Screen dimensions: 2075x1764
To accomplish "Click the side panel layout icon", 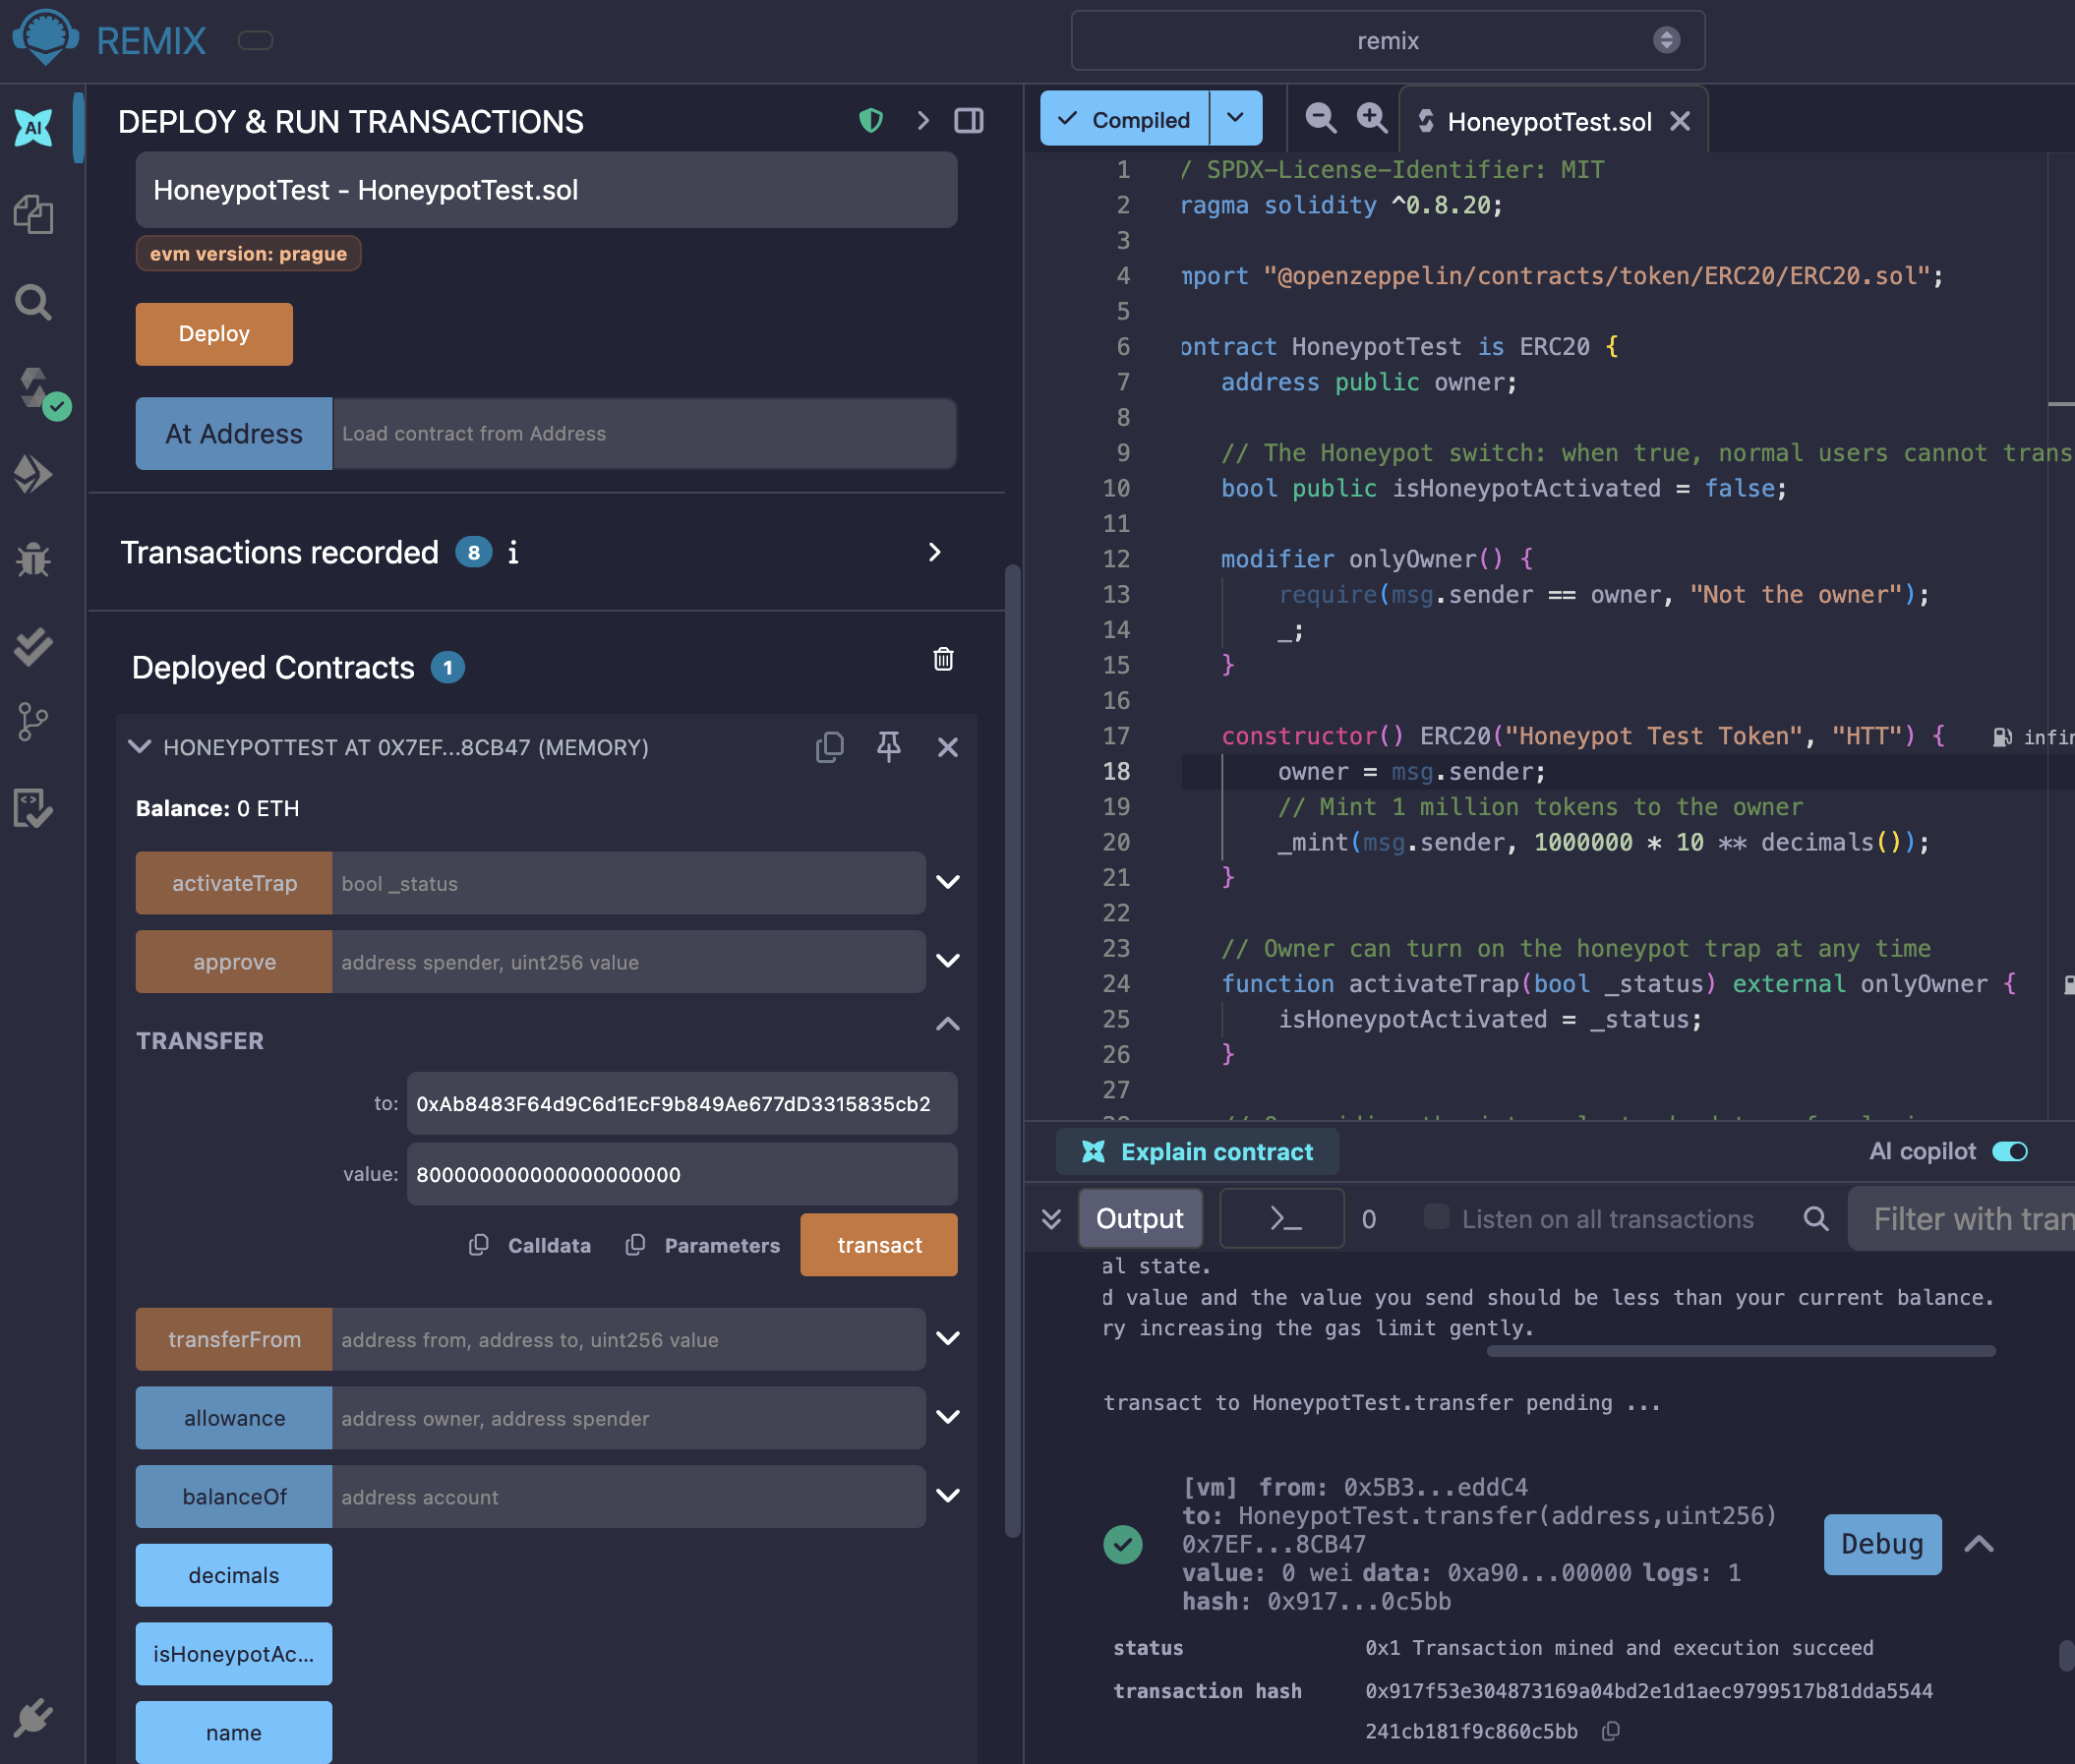I will pyautogui.click(x=969, y=121).
